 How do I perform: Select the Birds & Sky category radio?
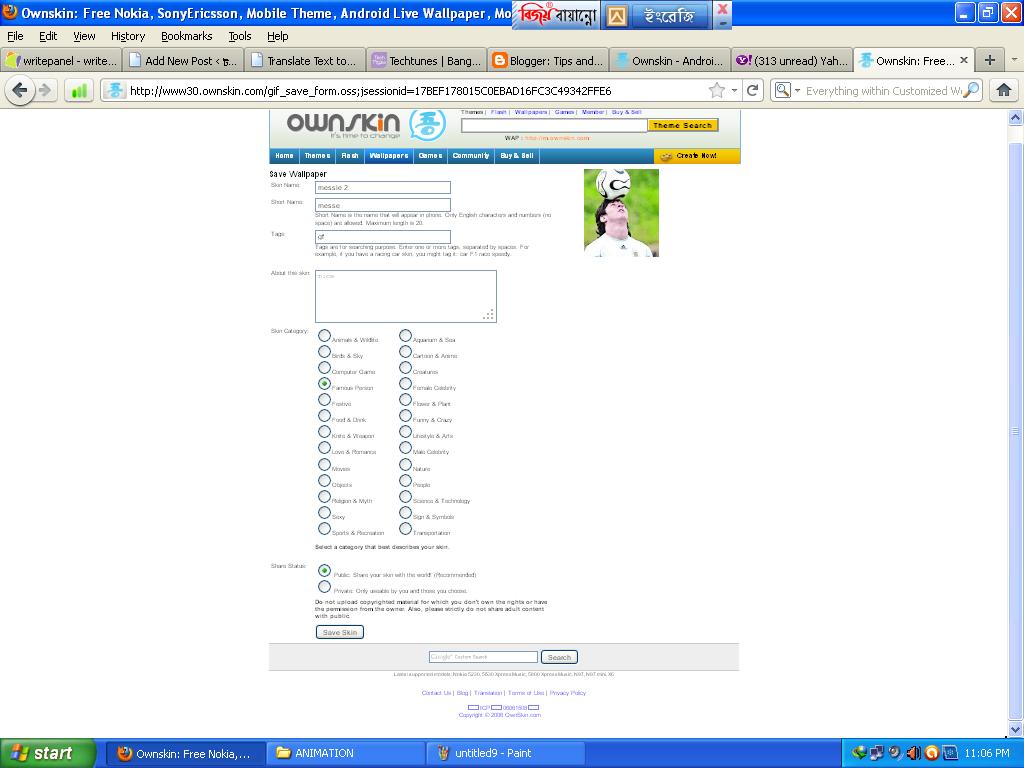324,352
